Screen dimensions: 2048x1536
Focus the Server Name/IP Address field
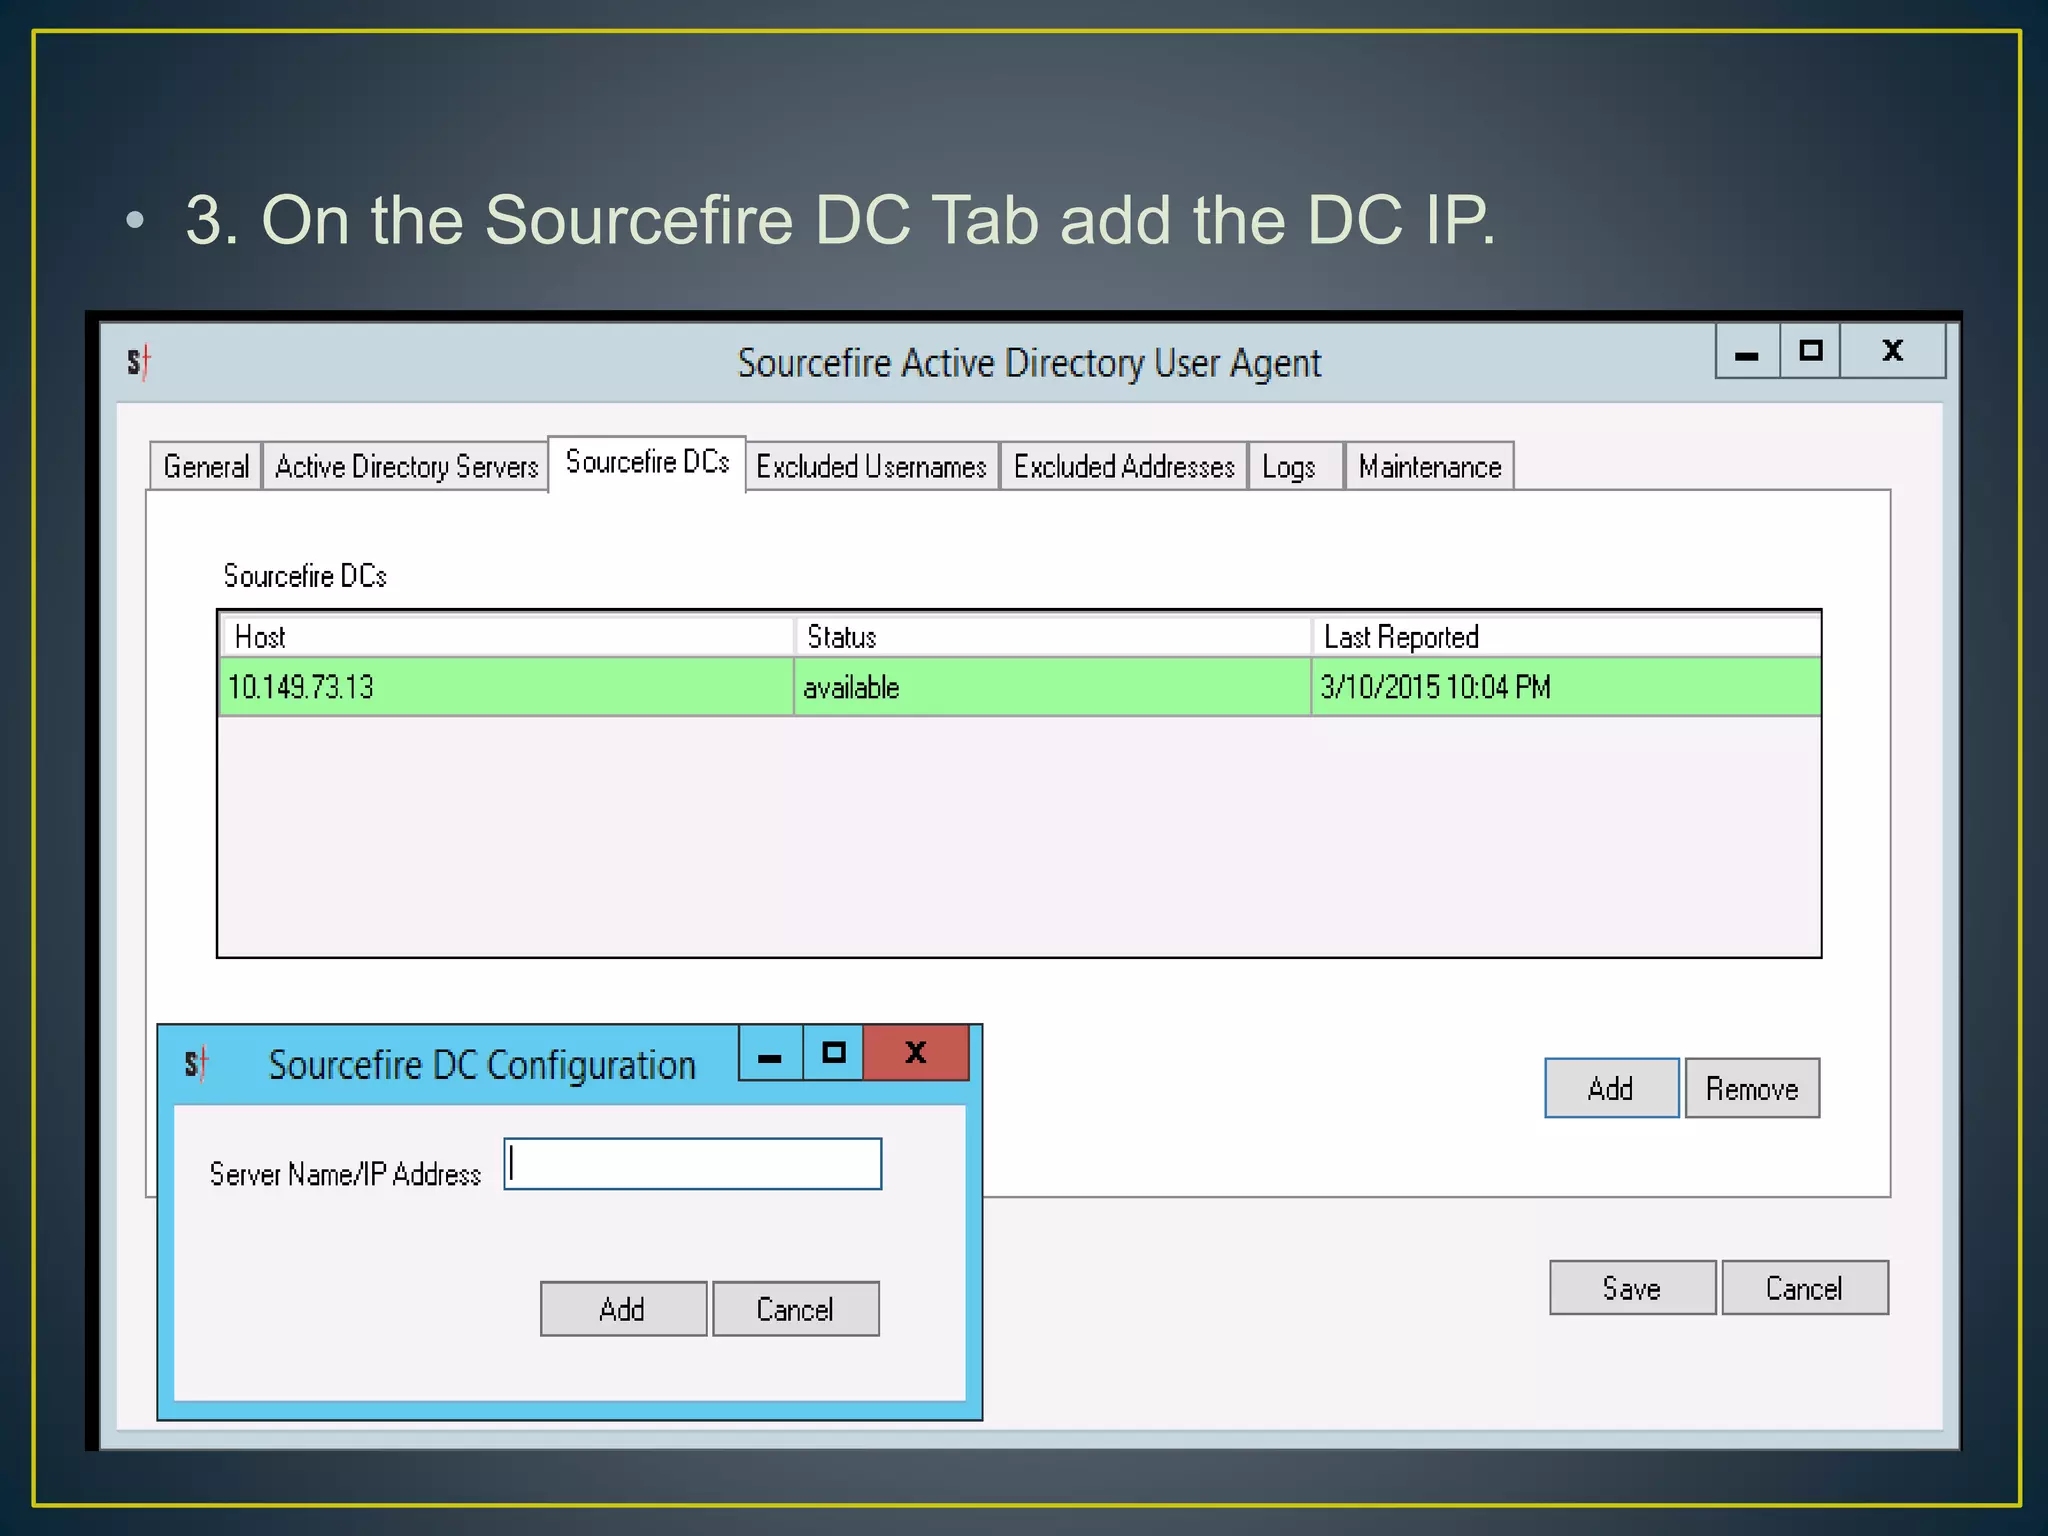pyautogui.click(x=693, y=1164)
